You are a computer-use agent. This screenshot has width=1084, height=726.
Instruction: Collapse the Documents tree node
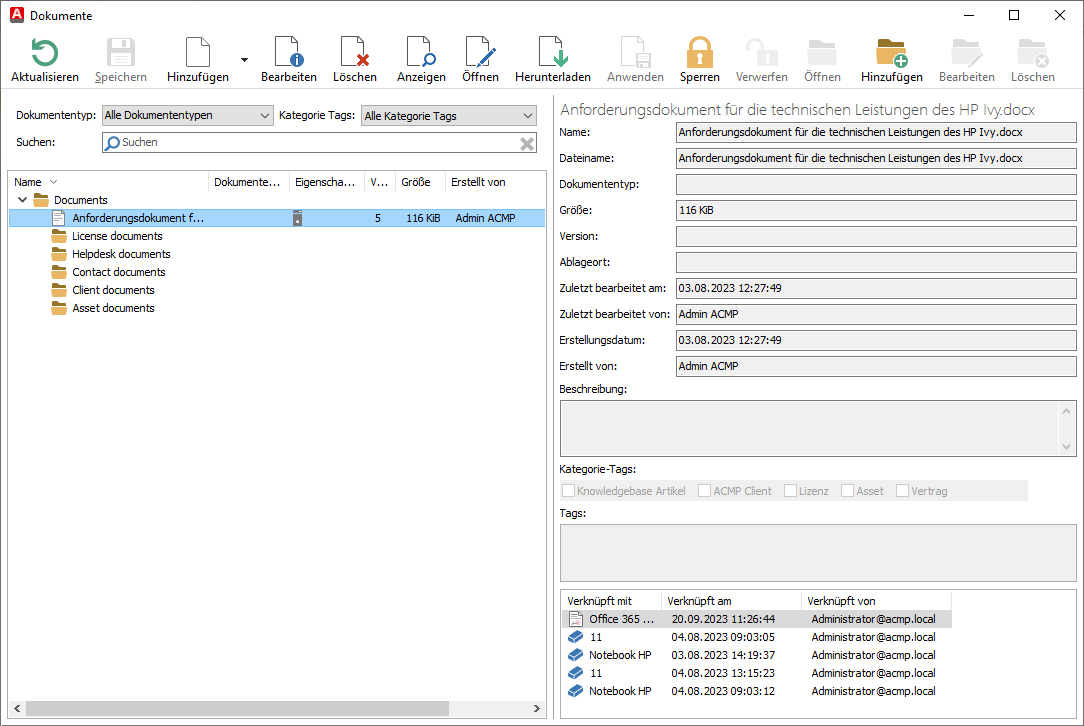(x=22, y=200)
